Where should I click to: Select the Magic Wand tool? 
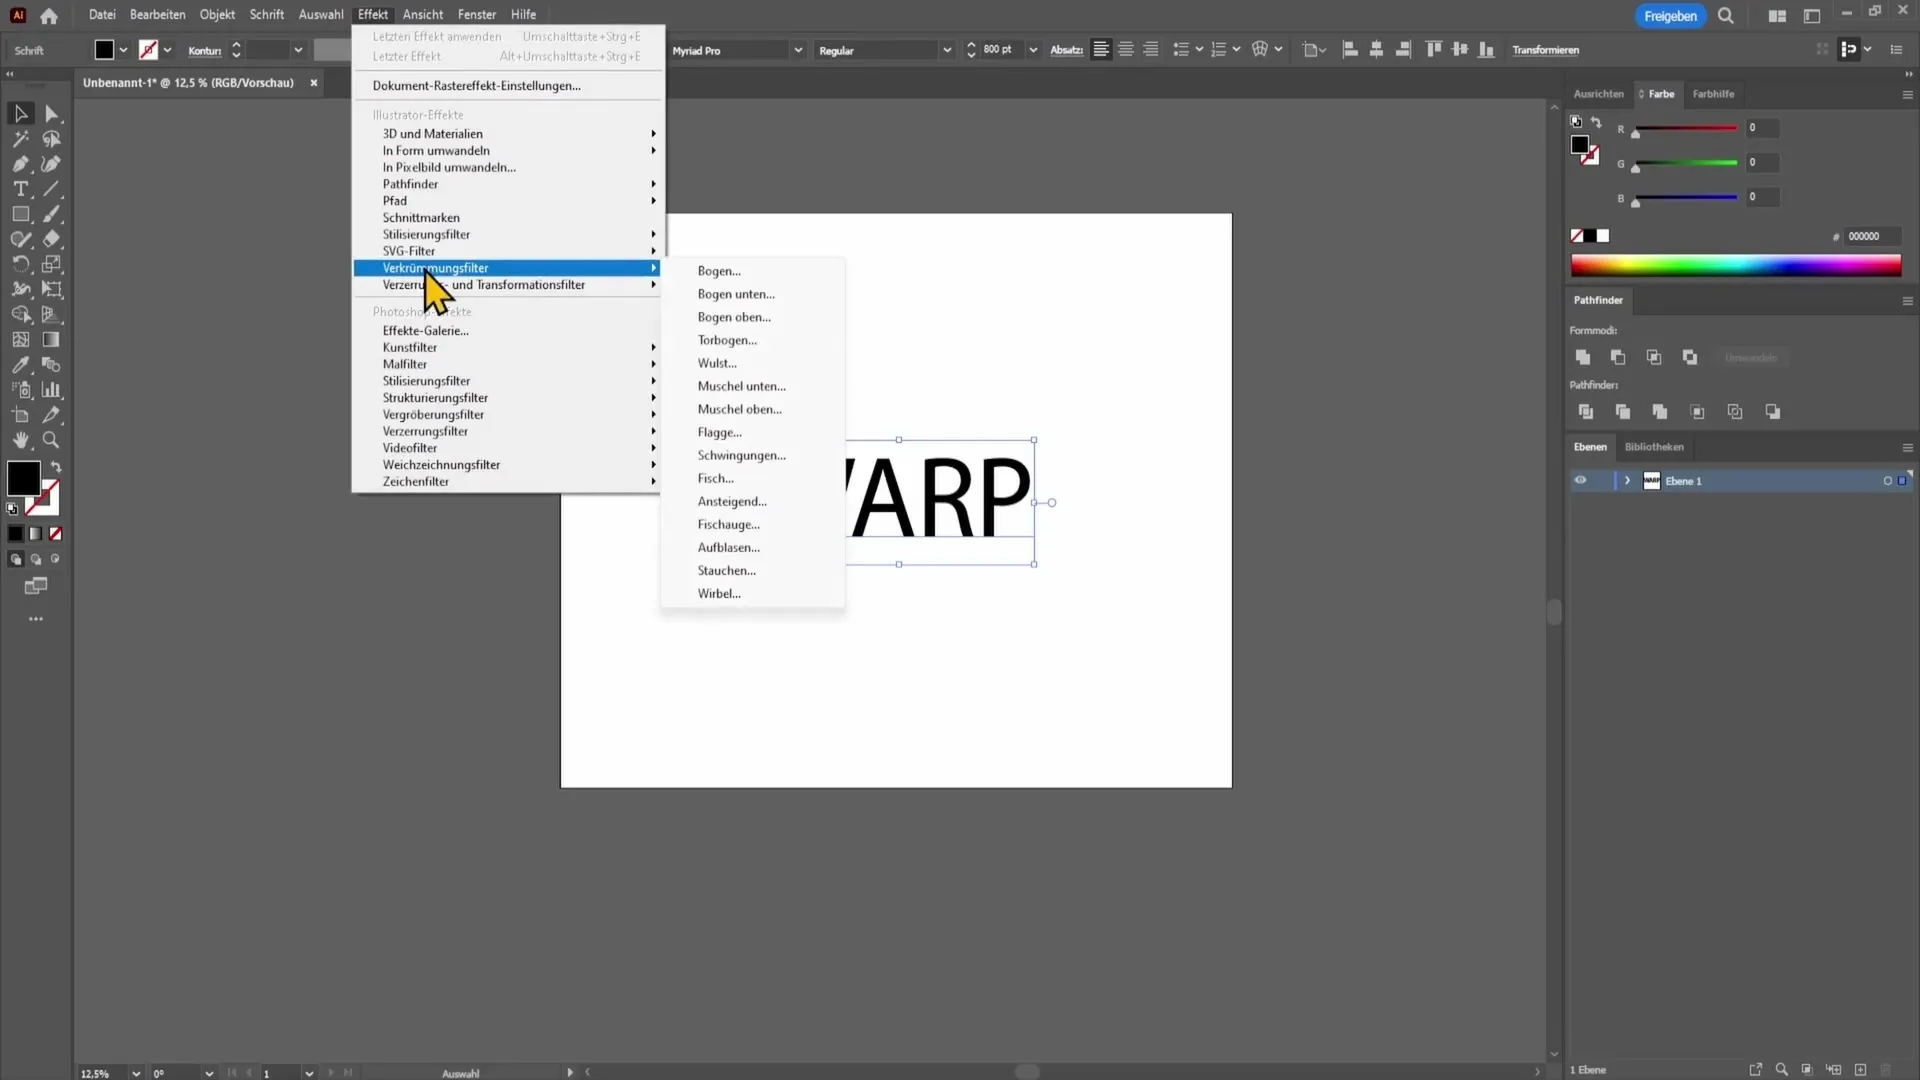click(x=21, y=139)
